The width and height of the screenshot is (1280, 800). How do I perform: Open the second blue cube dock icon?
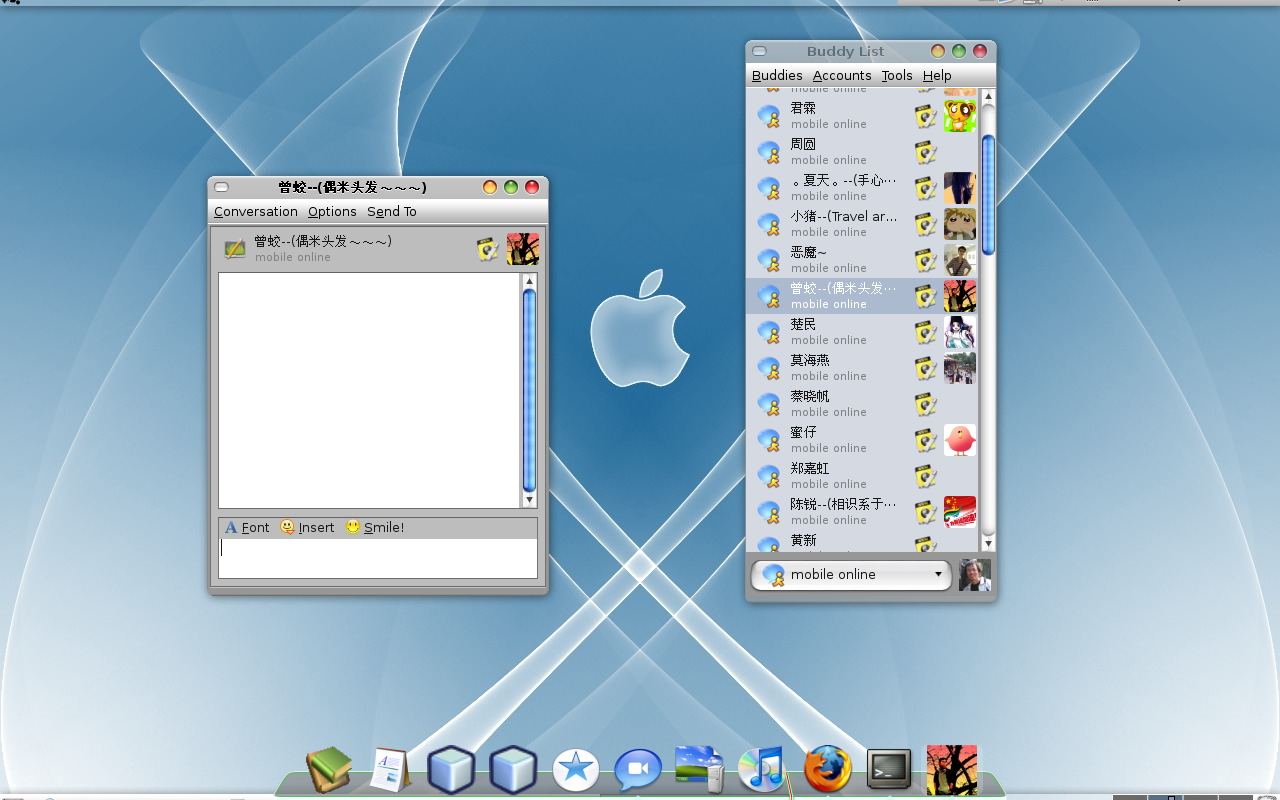coord(513,770)
